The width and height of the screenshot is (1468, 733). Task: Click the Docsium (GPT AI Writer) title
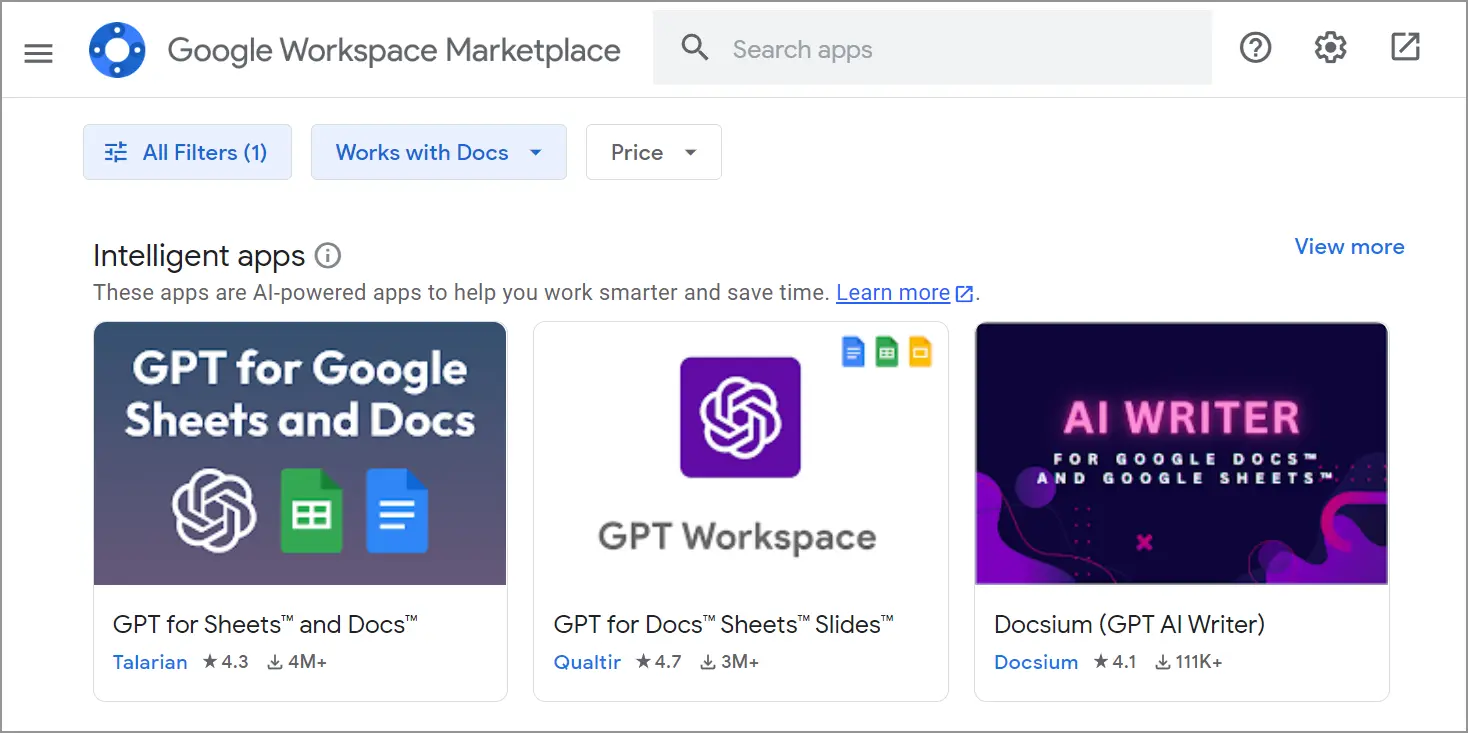[1129, 624]
